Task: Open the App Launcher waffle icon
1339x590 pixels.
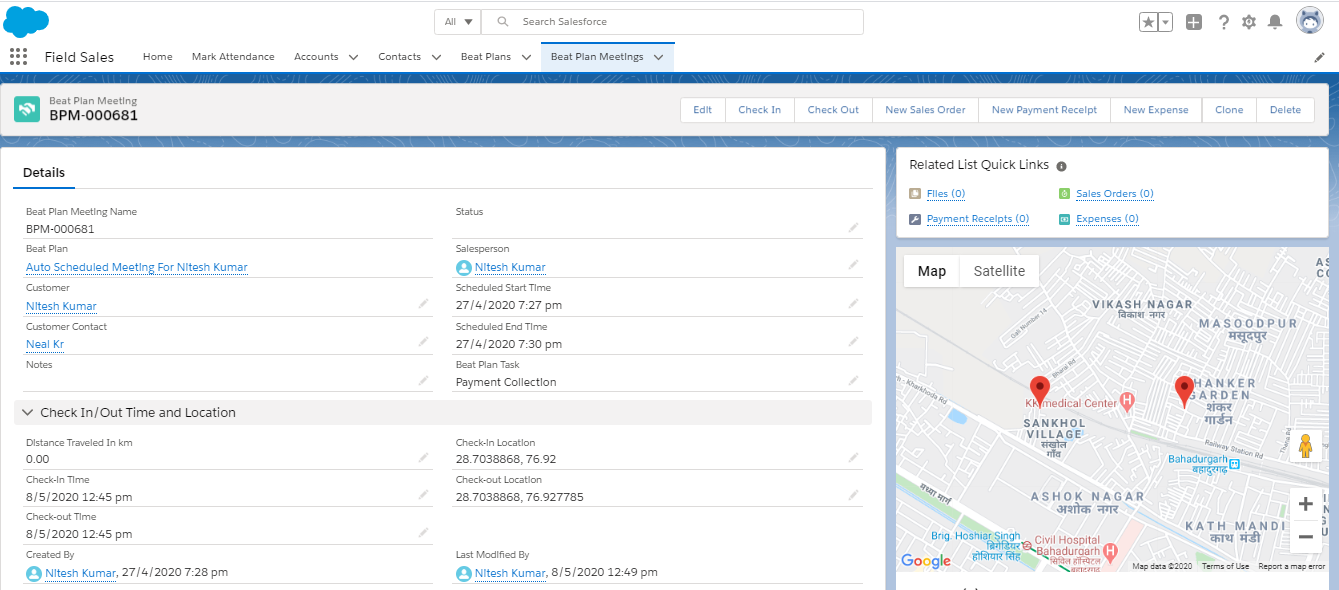Action: (x=18, y=56)
